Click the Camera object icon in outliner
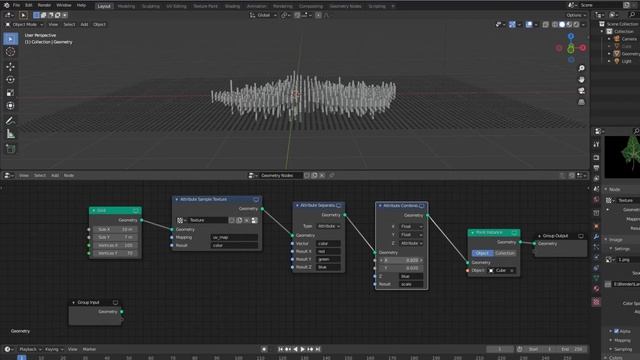Image resolution: width=640 pixels, height=360 pixels. point(617,39)
